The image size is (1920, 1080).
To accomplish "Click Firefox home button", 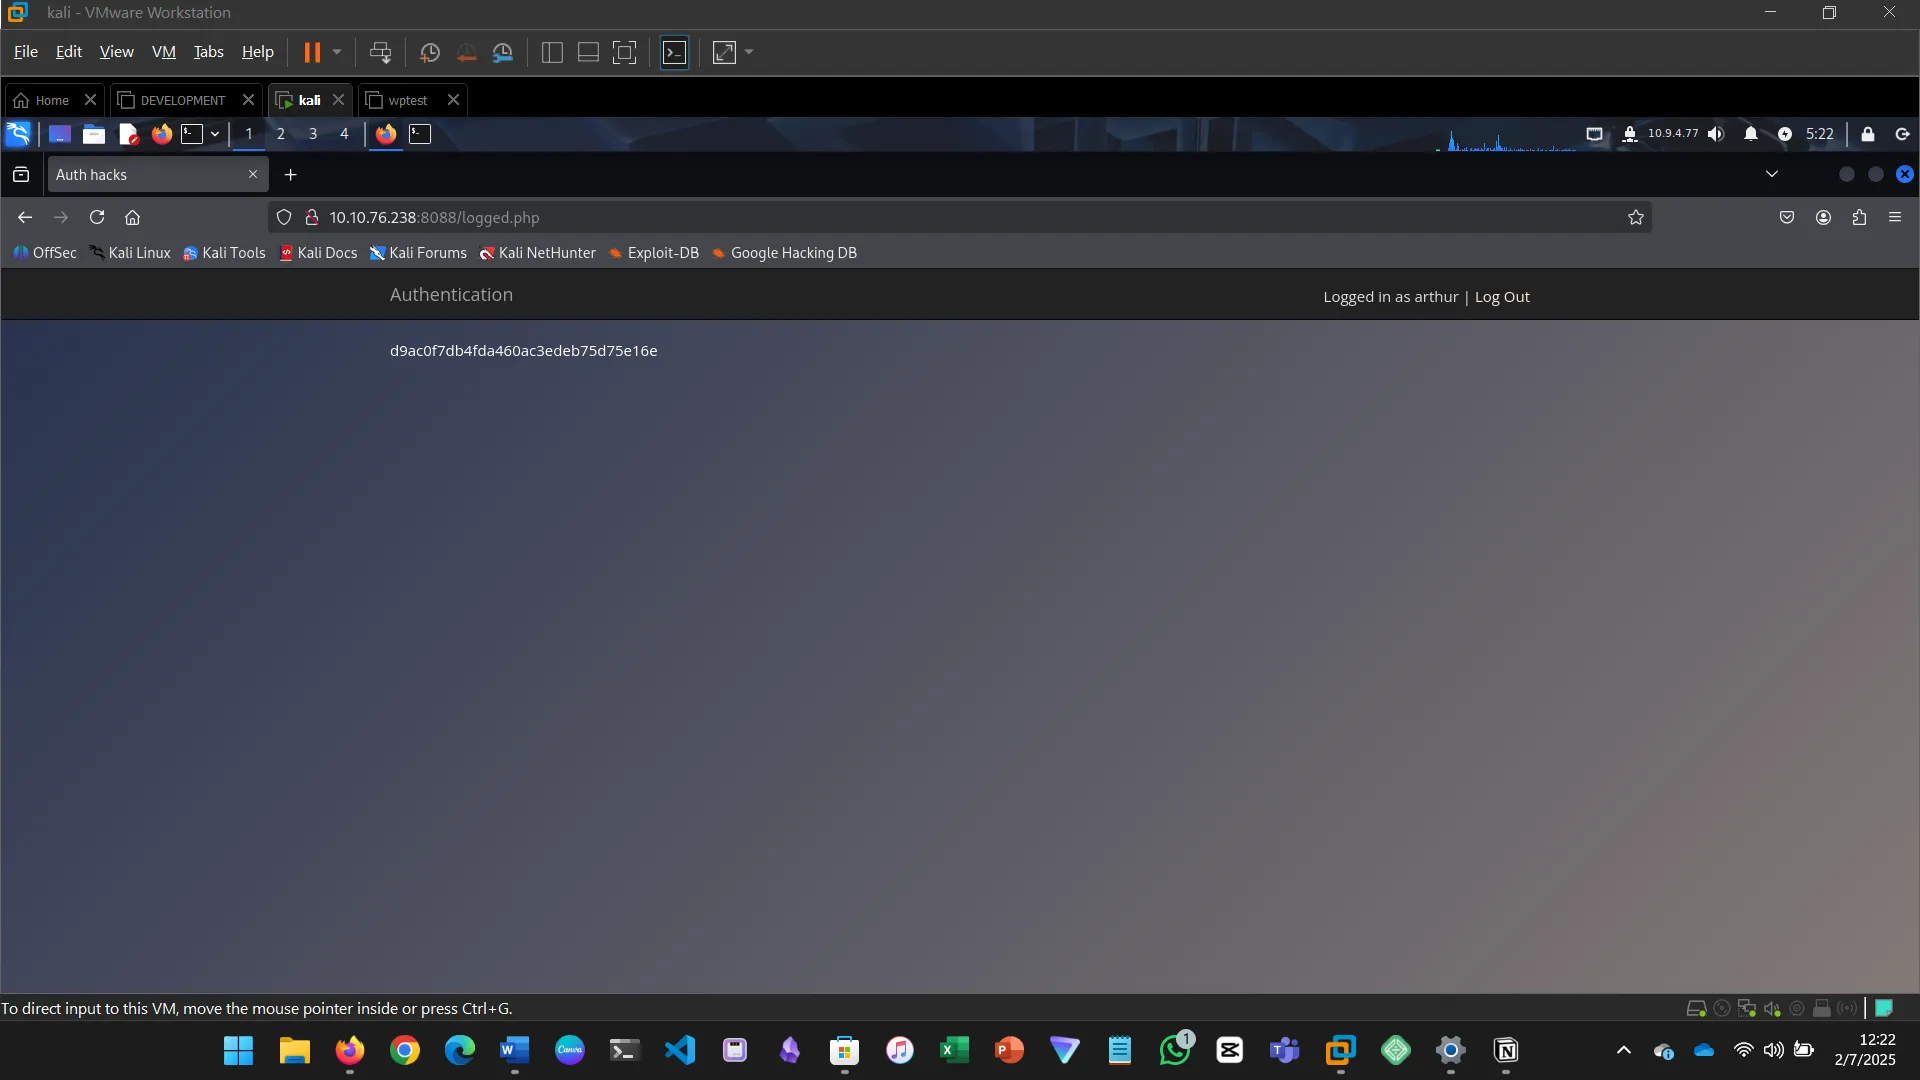I will (x=132, y=217).
